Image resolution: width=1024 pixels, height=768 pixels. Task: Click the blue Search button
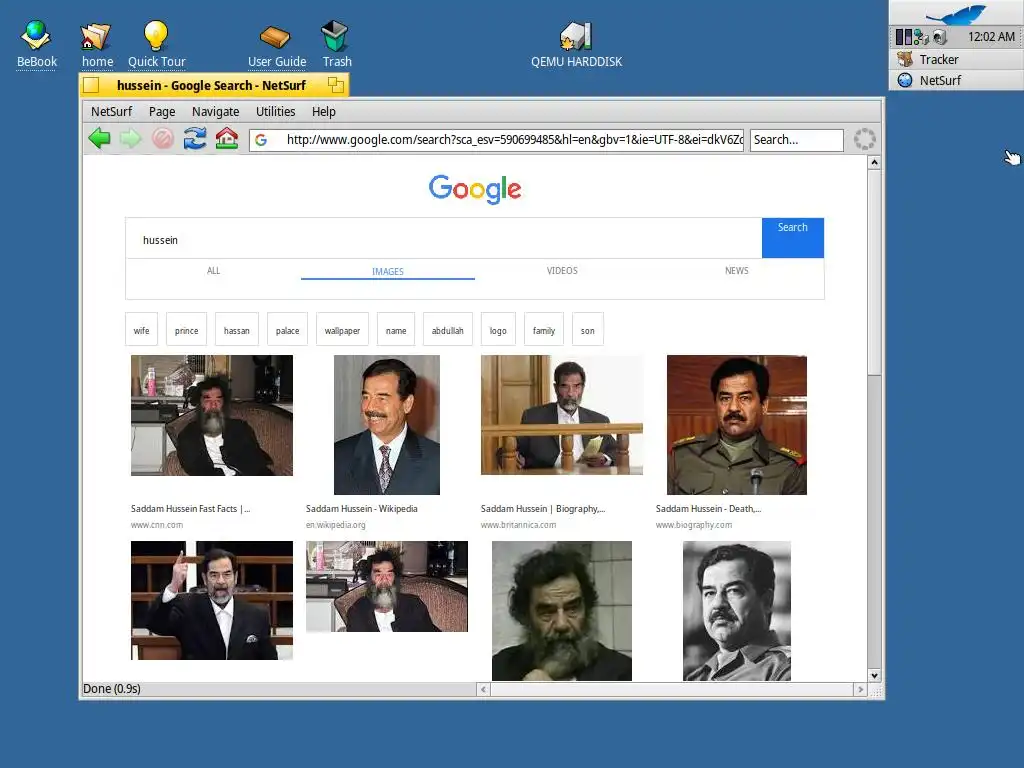pyautogui.click(x=793, y=238)
